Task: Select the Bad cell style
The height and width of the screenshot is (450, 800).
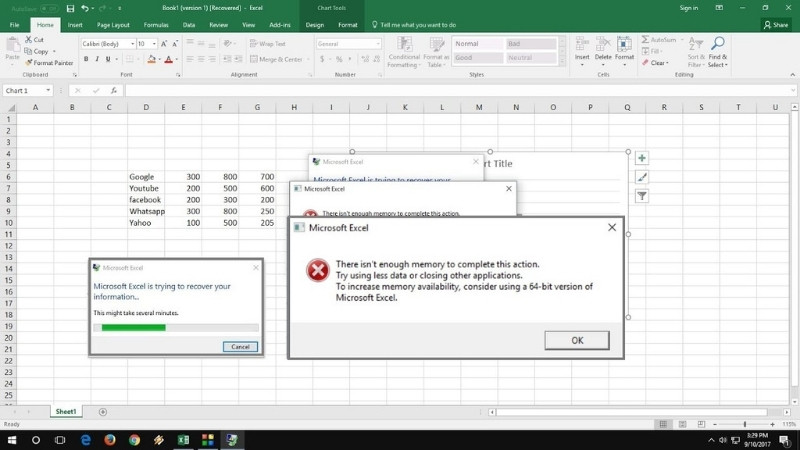Action: (x=531, y=44)
